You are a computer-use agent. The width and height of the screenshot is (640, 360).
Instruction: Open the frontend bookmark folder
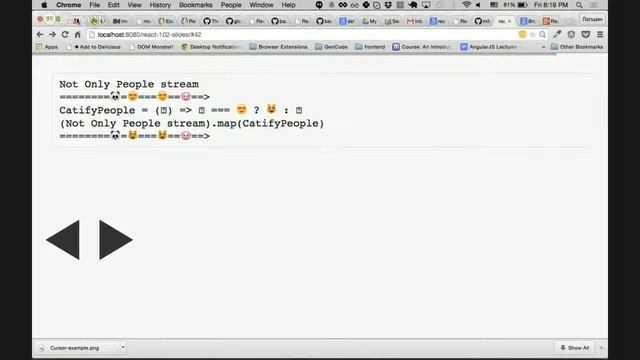[370, 47]
